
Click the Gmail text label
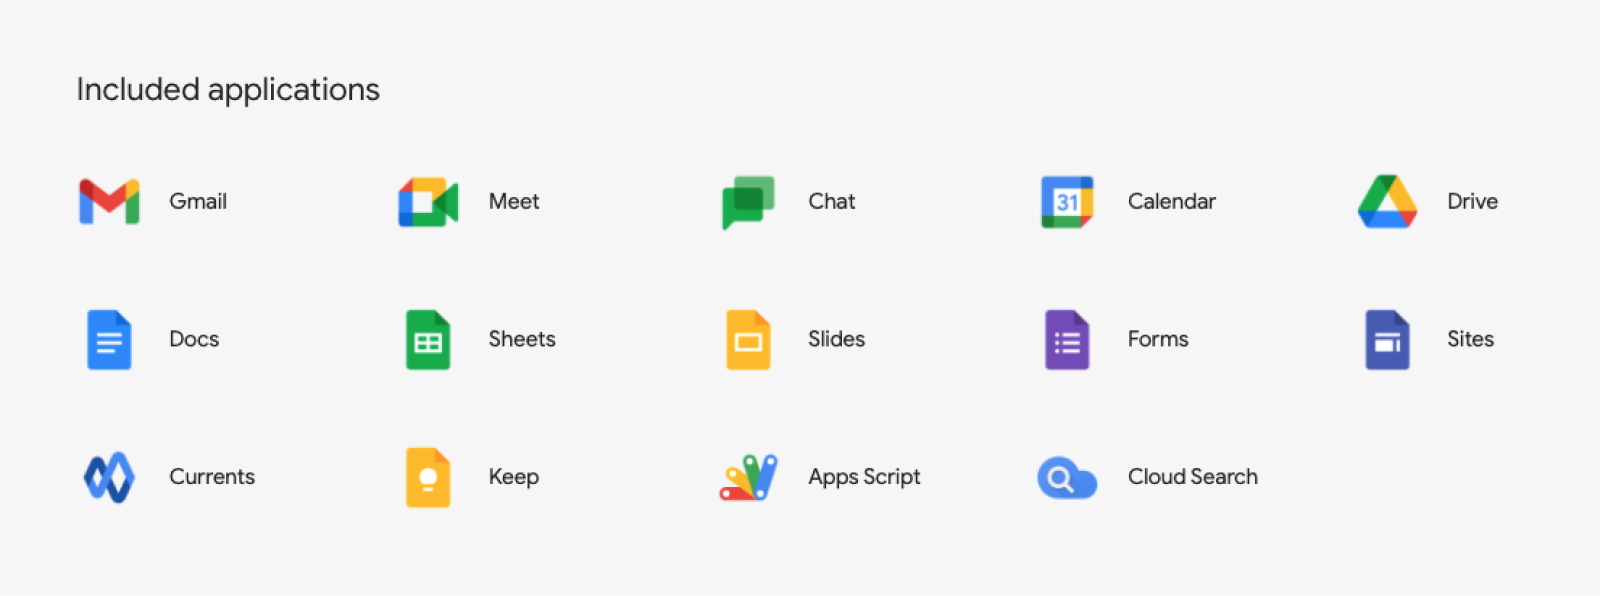click(x=198, y=201)
